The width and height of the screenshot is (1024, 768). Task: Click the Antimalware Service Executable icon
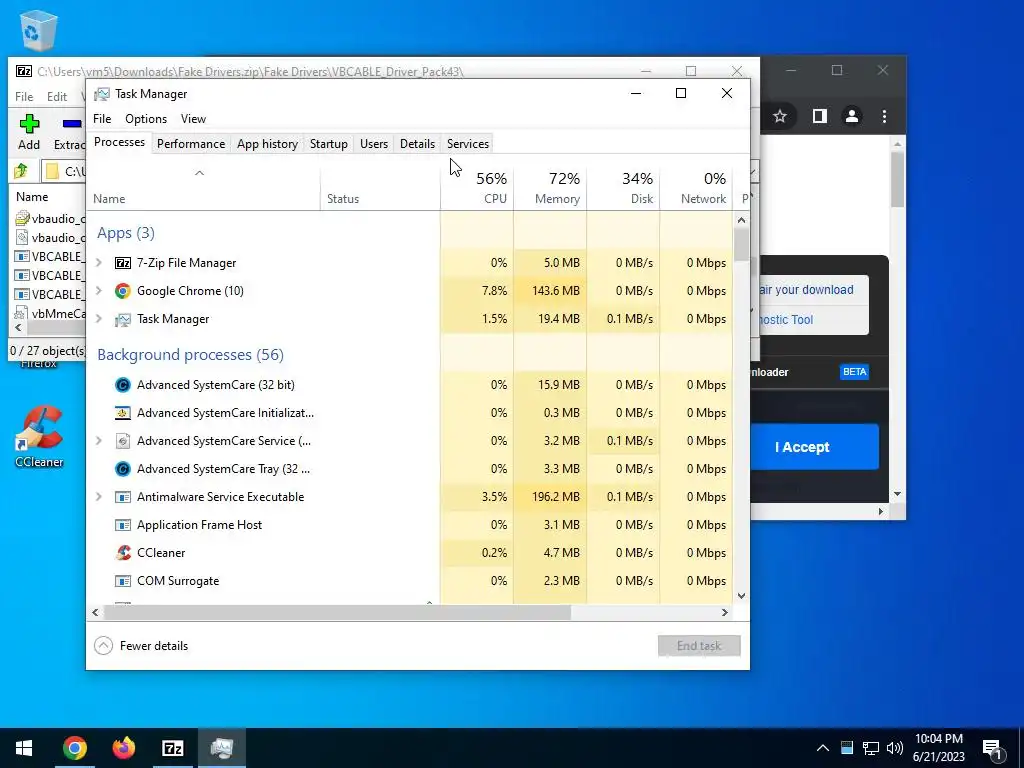tap(123, 498)
